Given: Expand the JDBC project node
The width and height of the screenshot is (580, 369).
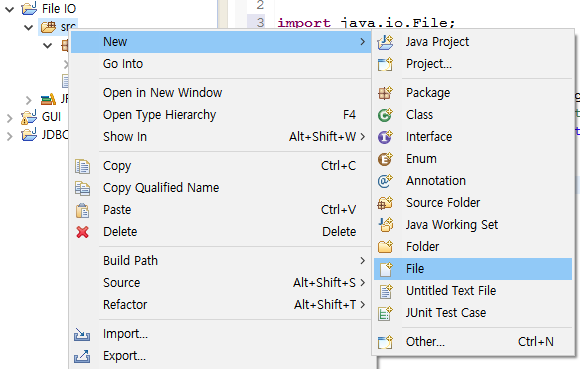Looking at the screenshot, I should coord(10,136).
